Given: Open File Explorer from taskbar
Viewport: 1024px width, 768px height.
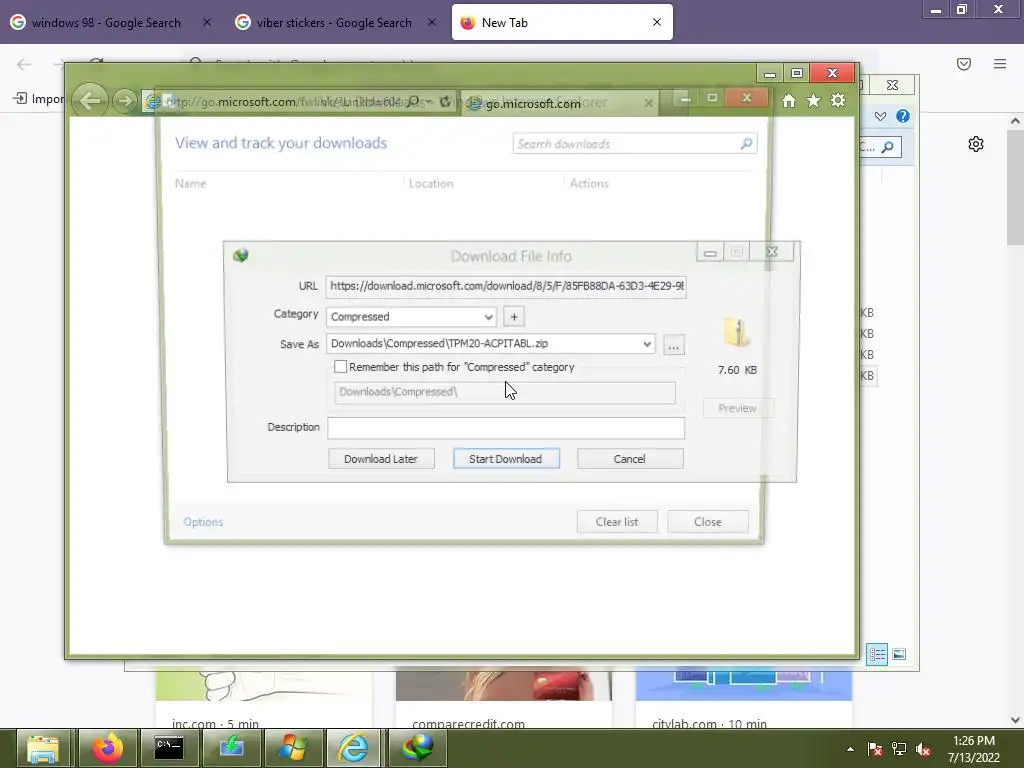Looking at the screenshot, I should (42, 748).
